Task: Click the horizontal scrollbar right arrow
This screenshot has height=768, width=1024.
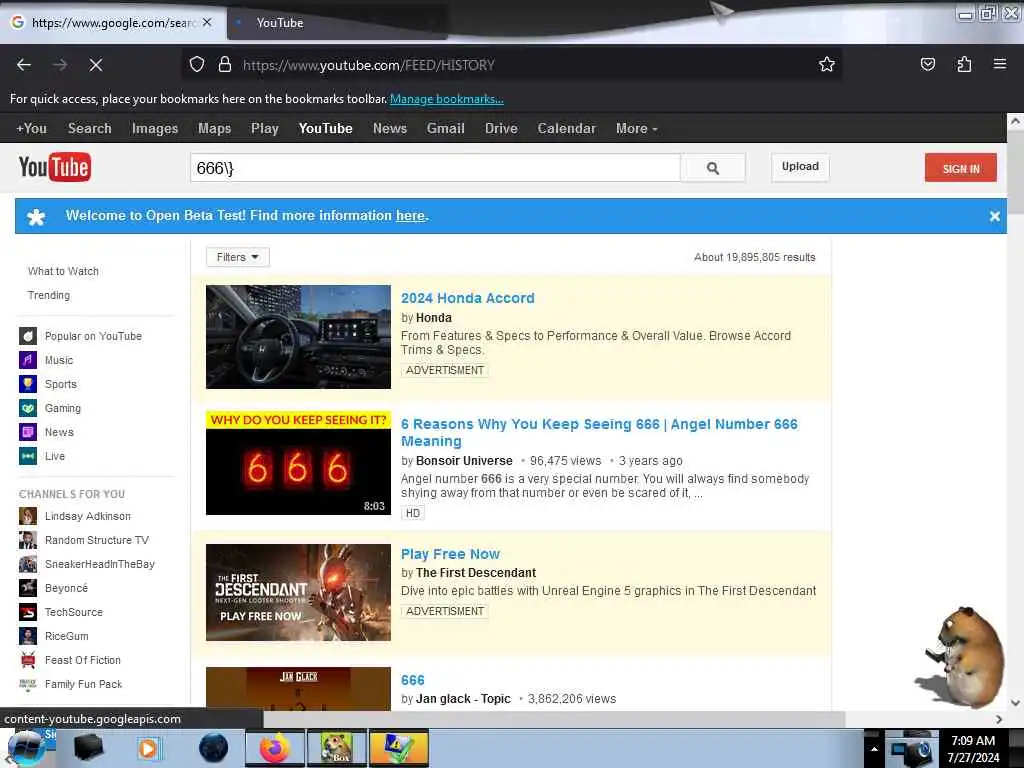Action: (x=999, y=719)
